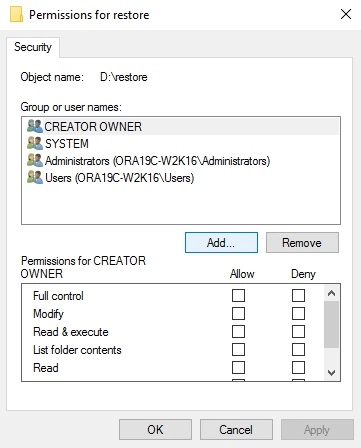Click the Administrators group icon
361x448 pixels.
pos(35,161)
